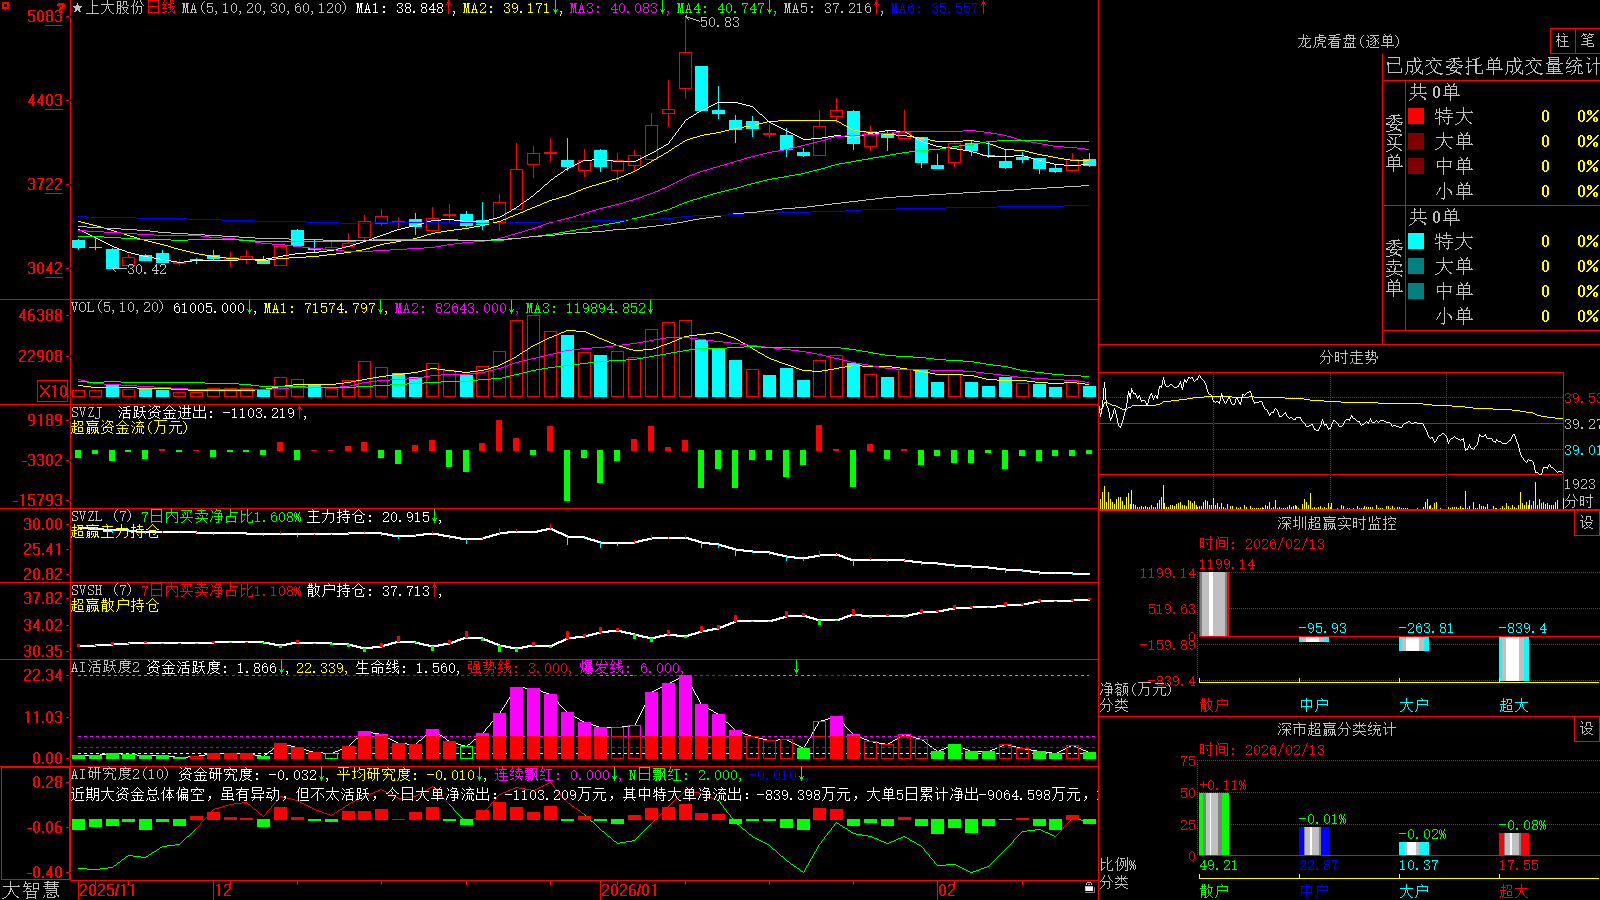
Task: Click the 委买单 section label
Action: 1394,142
